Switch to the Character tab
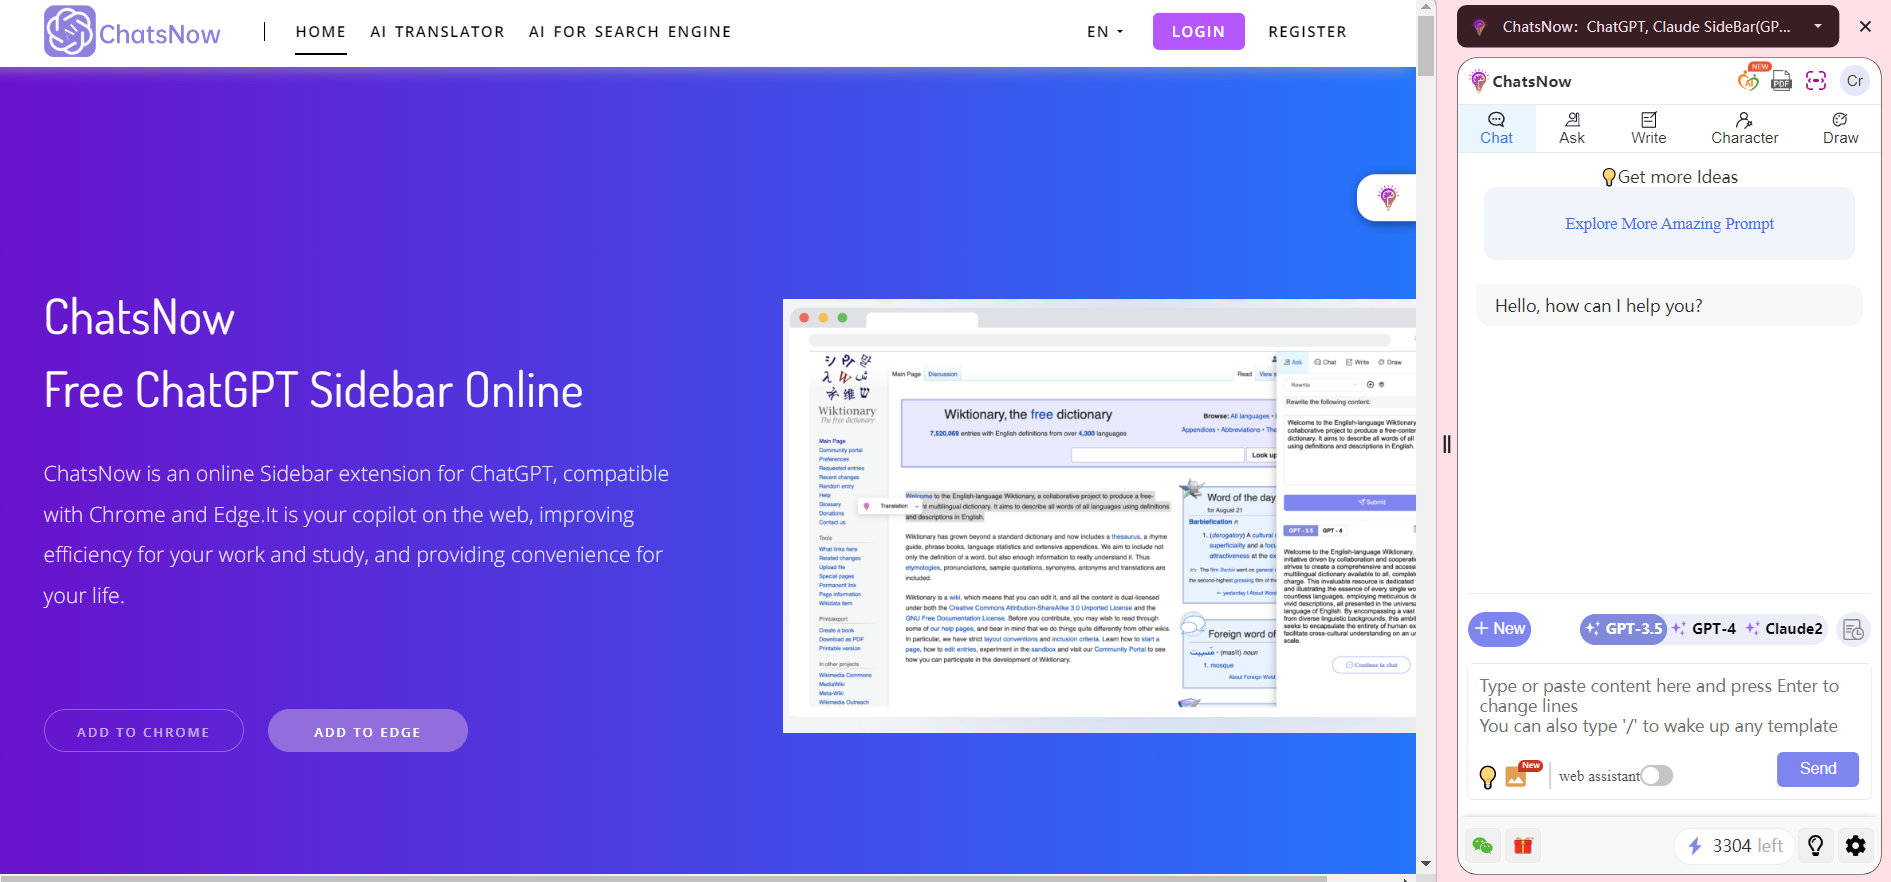 1745,129
